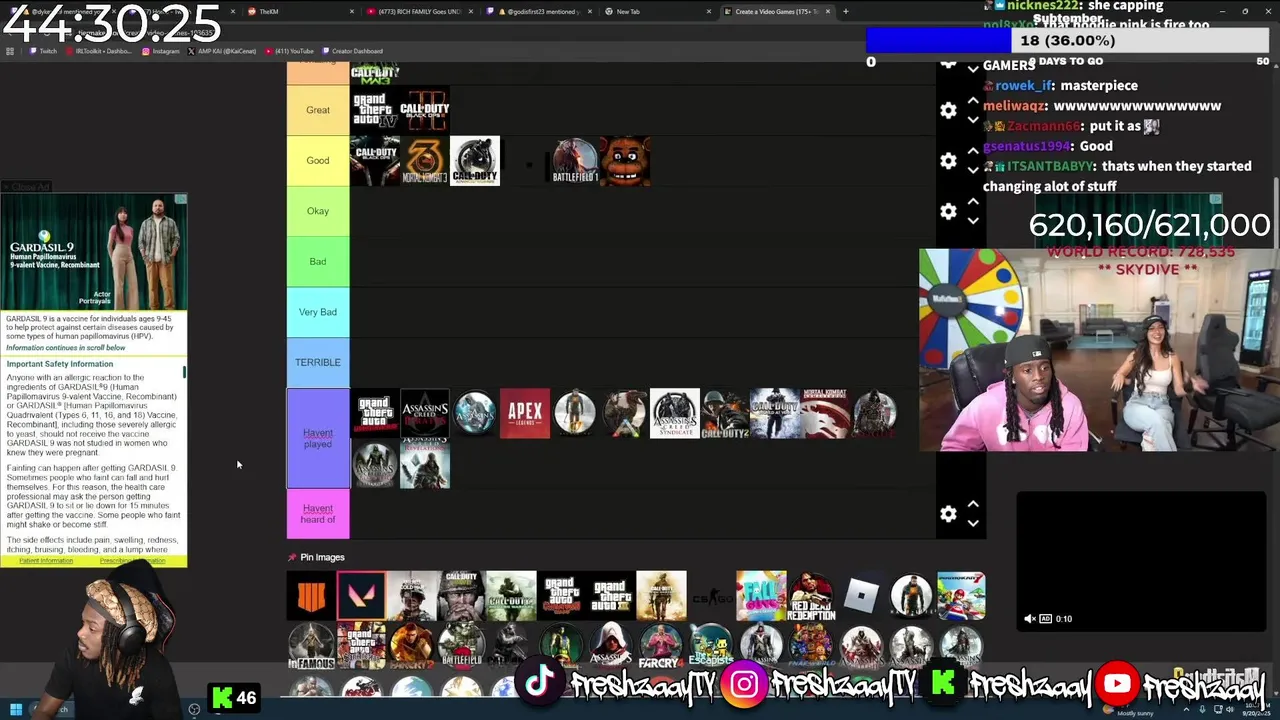Open AMP KAI (@KaiCenat) bookmark

(222, 51)
